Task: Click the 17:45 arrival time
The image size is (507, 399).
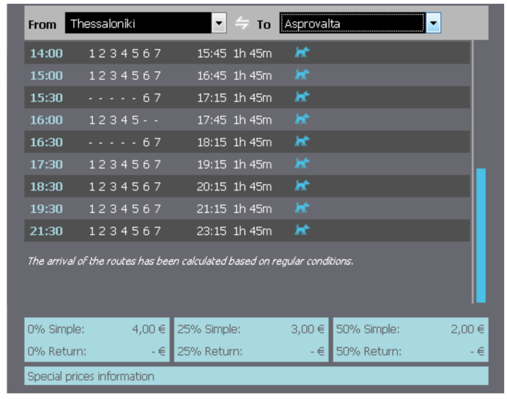Action: (x=212, y=120)
